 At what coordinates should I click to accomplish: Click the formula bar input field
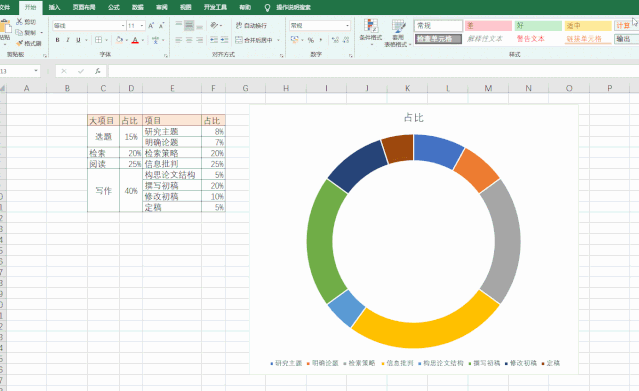tap(373, 71)
